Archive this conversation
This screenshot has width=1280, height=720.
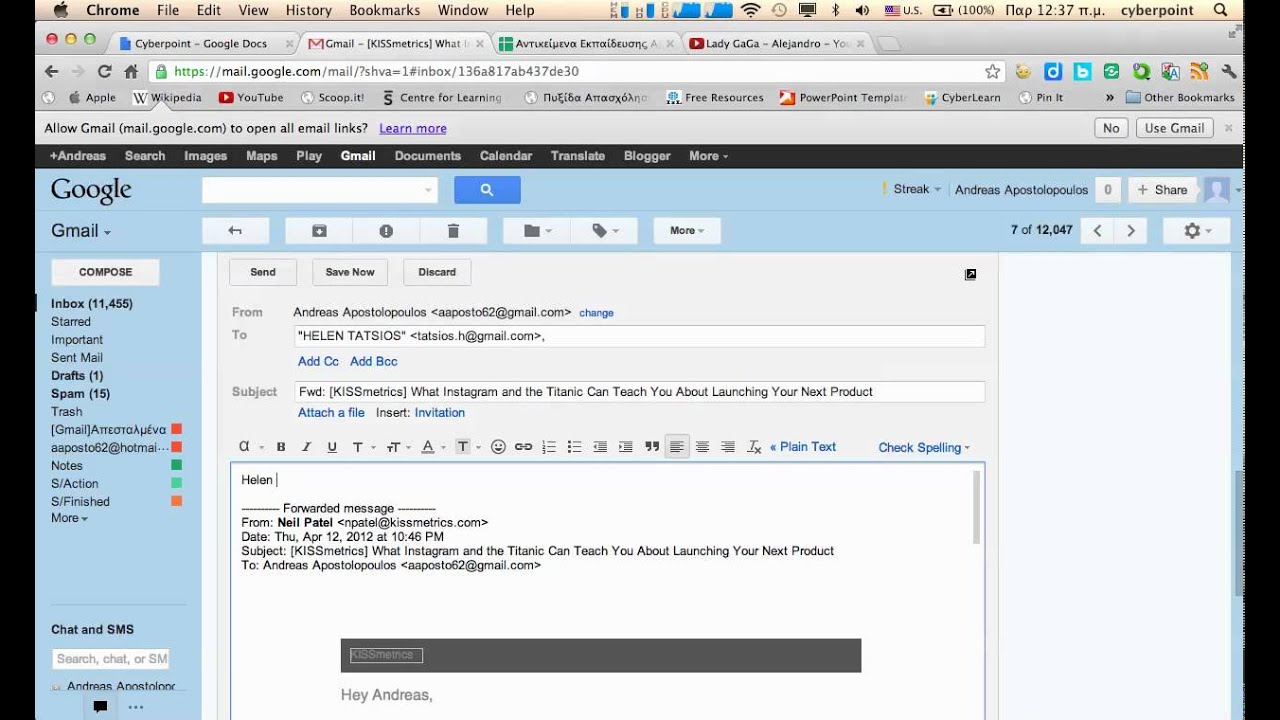[319, 231]
